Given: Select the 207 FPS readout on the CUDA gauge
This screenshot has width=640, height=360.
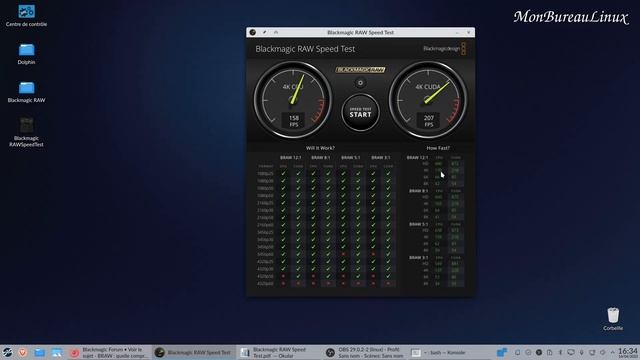Looking at the screenshot, I should click(x=428, y=120).
